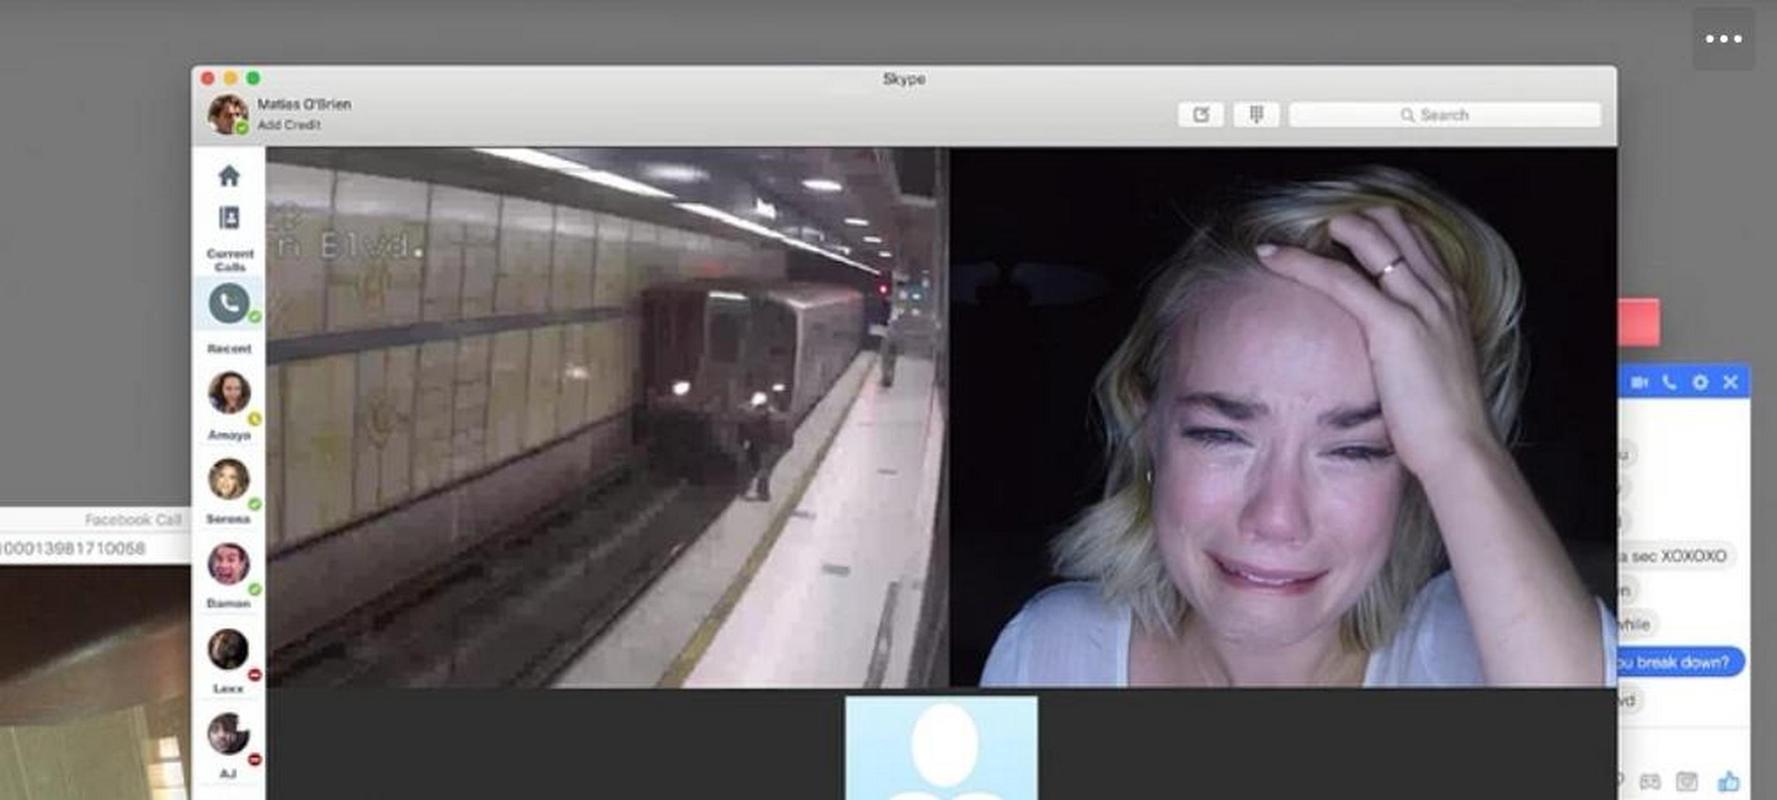Image resolution: width=1777 pixels, height=800 pixels.
Task: Open Lexx's conversation in Recent list
Action: (229, 661)
